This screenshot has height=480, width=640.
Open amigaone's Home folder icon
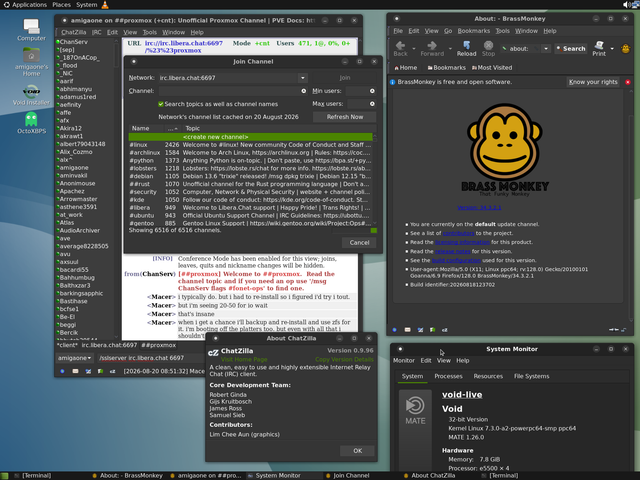31,62
